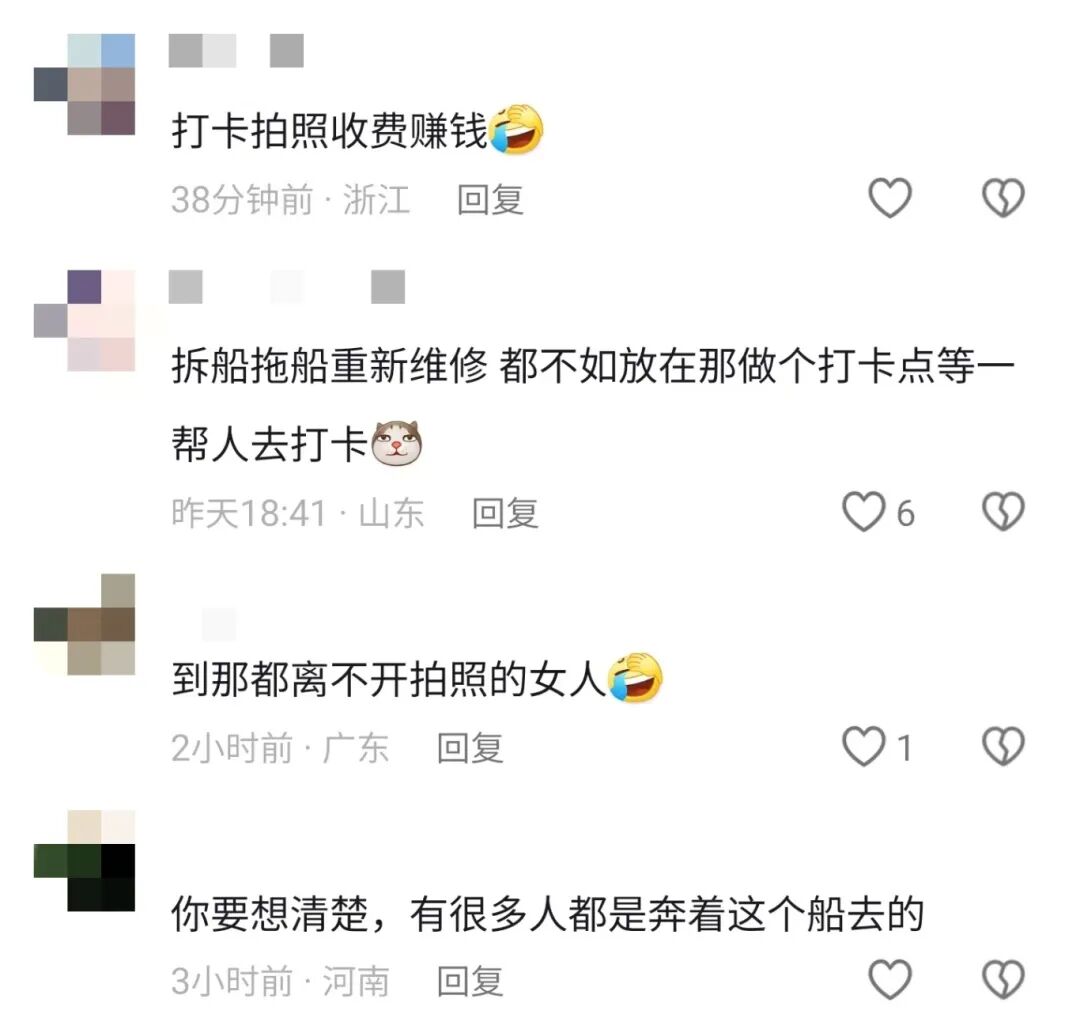Reply to the 3小时前 河南 comment
The height and width of the screenshot is (1033, 1080).
pyautogui.click(x=470, y=981)
